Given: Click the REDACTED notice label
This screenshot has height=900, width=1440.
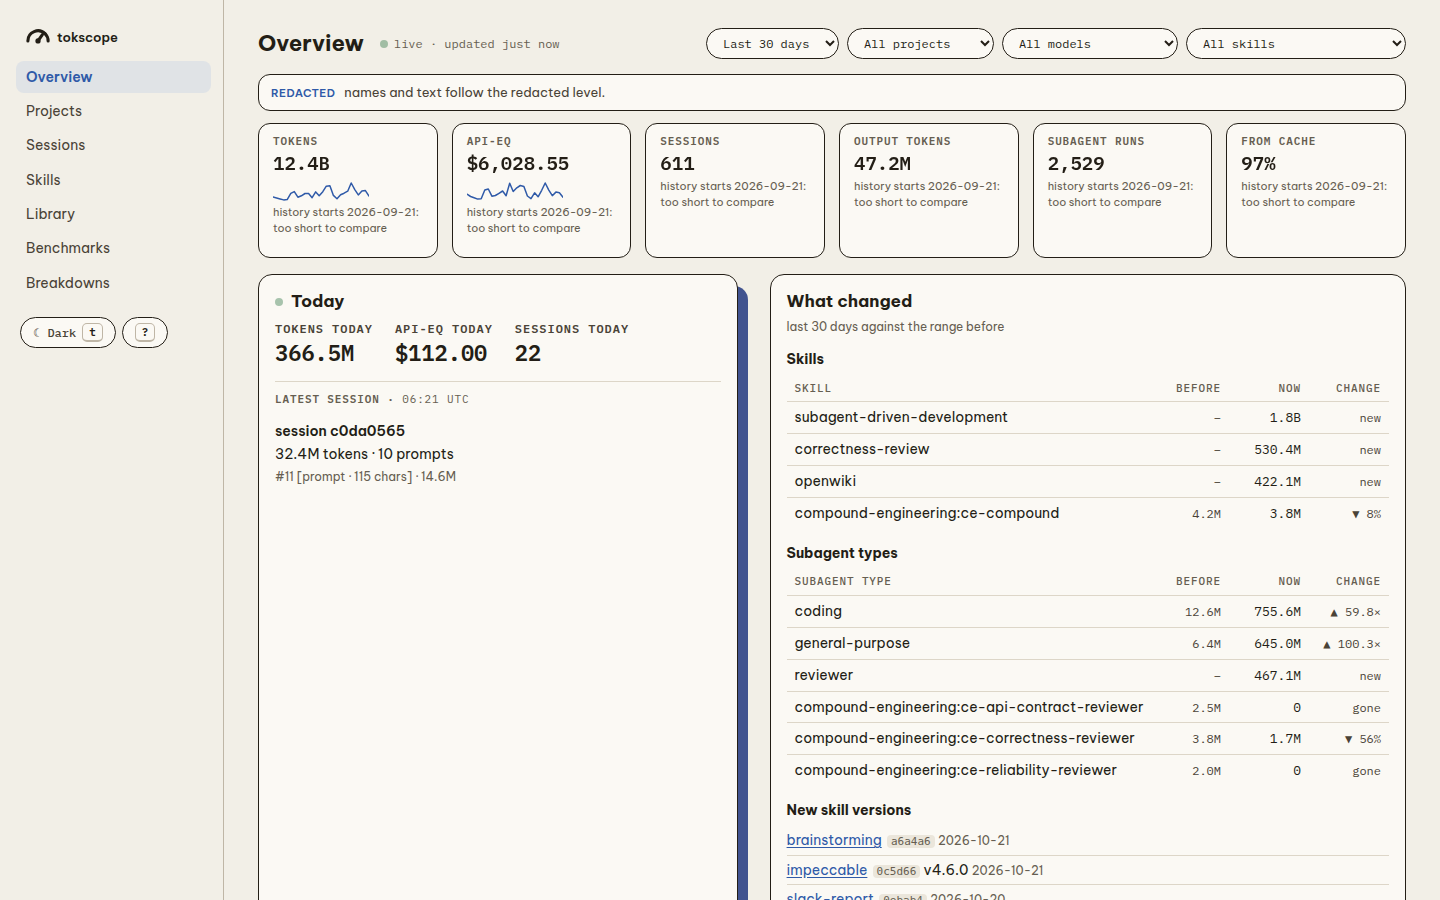Looking at the screenshot, I should (303, 93).
